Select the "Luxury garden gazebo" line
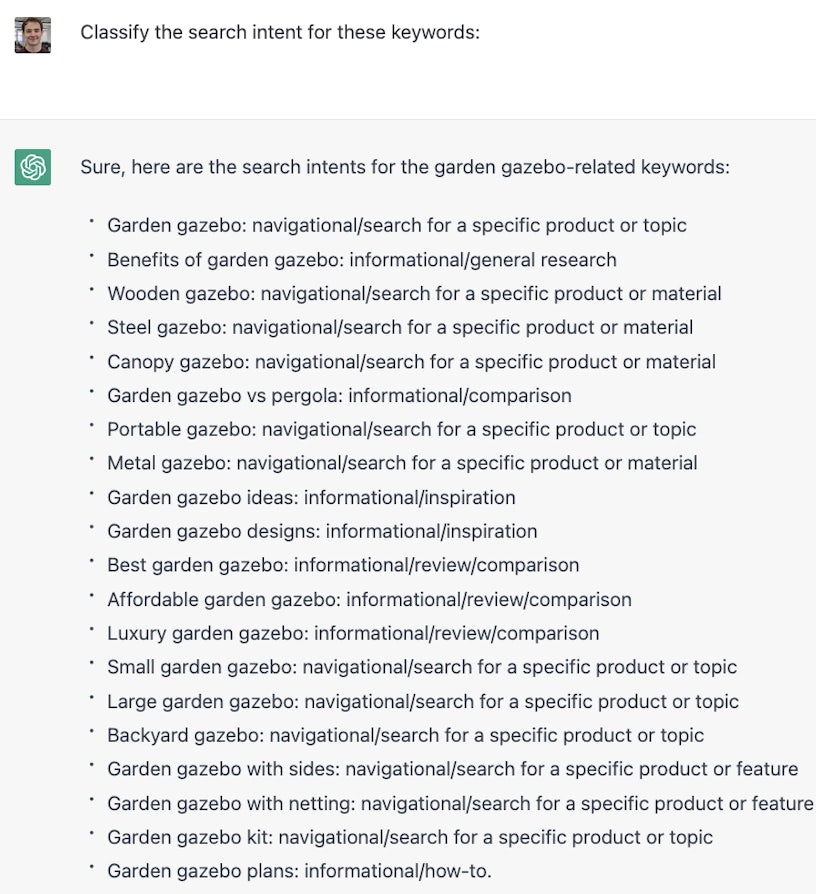The width and height of the screenshot is (816, 894). (353, 633)
